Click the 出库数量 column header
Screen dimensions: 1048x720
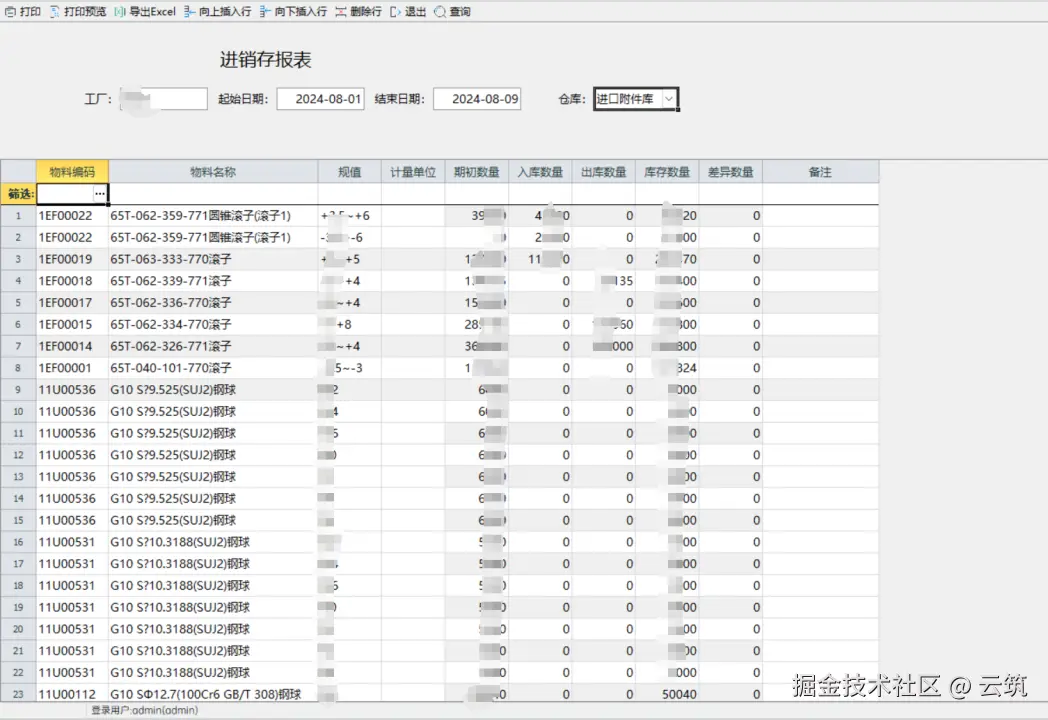click(x=604, y=172)
